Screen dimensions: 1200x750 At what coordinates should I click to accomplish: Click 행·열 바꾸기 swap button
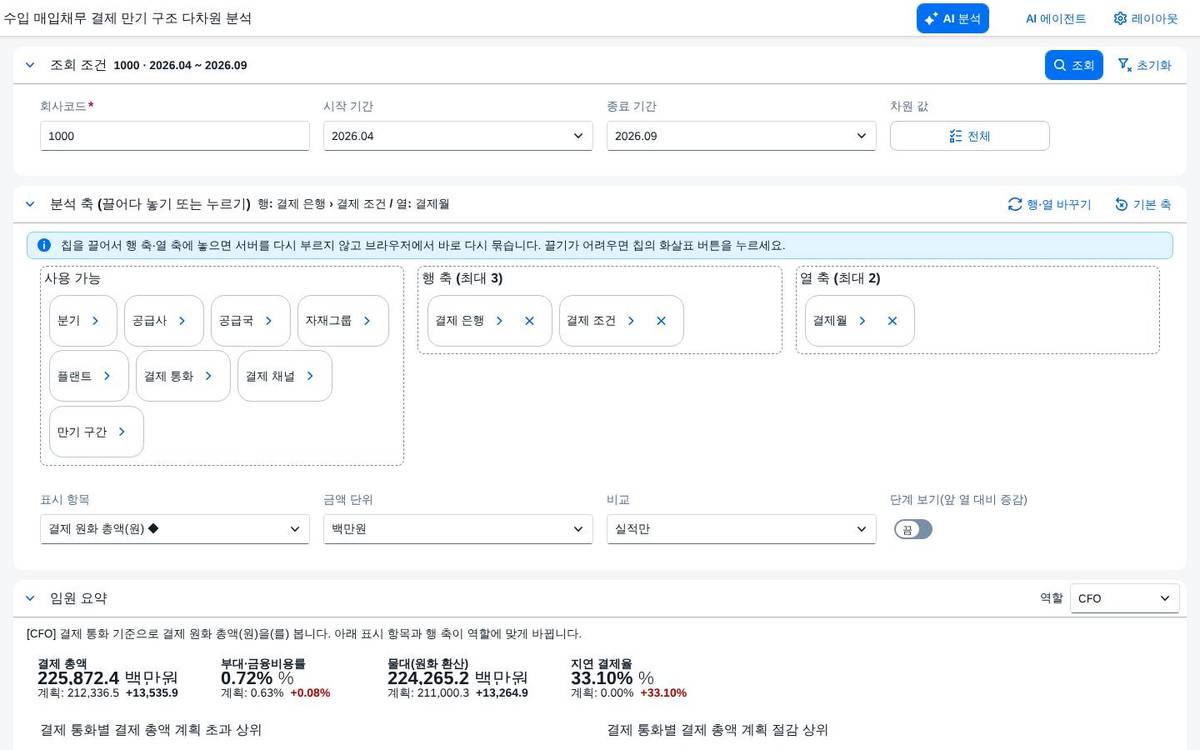pos(1049,204)
